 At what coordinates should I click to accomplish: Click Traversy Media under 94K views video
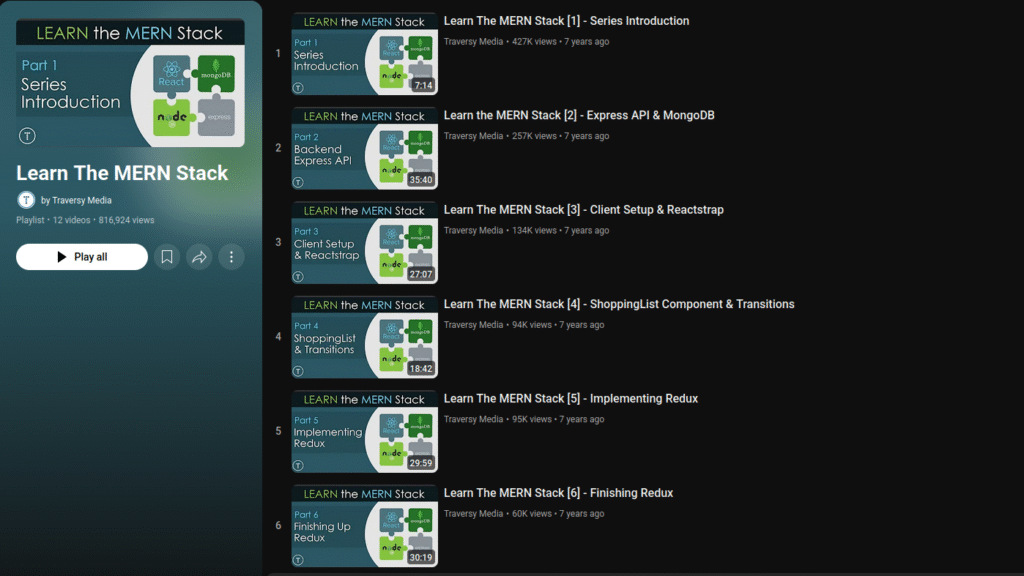point(473,325)
